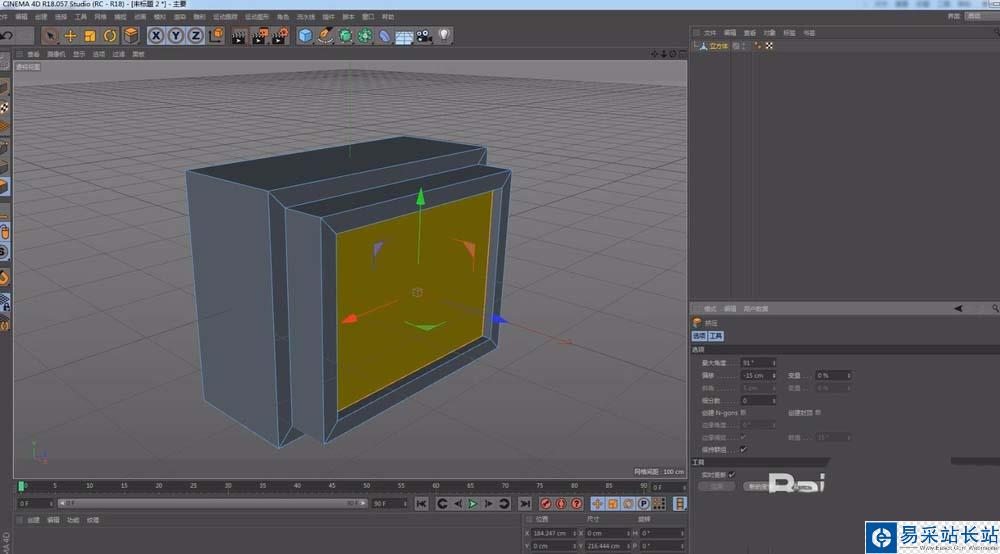Select the Scale tool icon
The width and height of the screenshot is (1000, 554).
90,36
